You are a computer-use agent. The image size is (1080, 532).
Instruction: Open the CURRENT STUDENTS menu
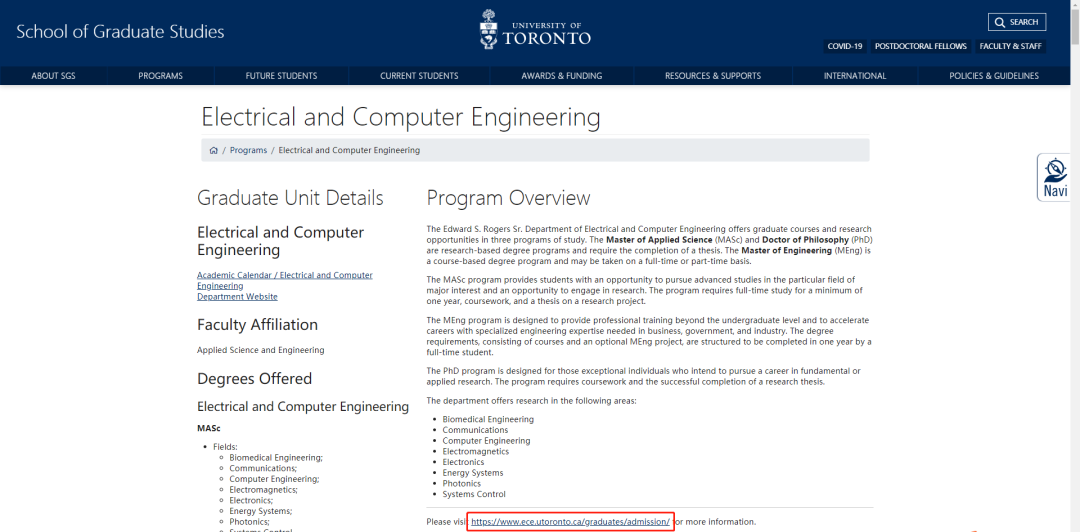(x=419, y=76)
